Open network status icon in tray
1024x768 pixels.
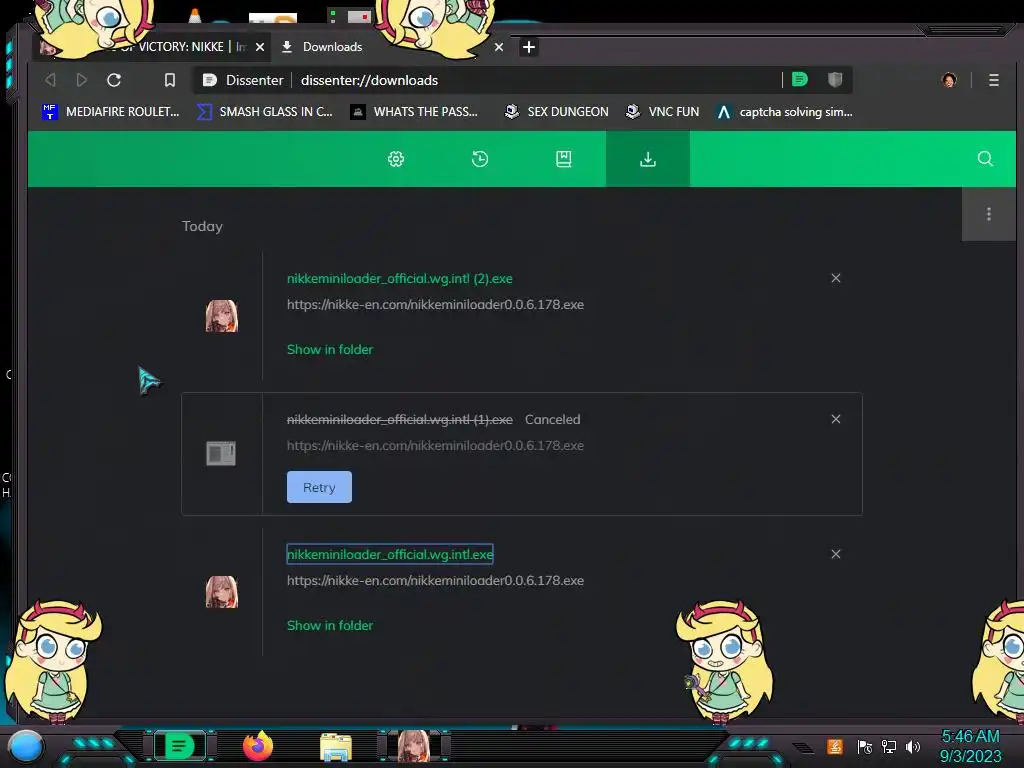tap(889, 746)
